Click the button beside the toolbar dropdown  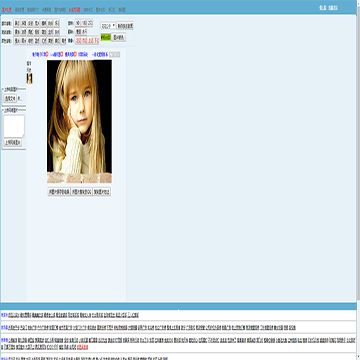125,26
